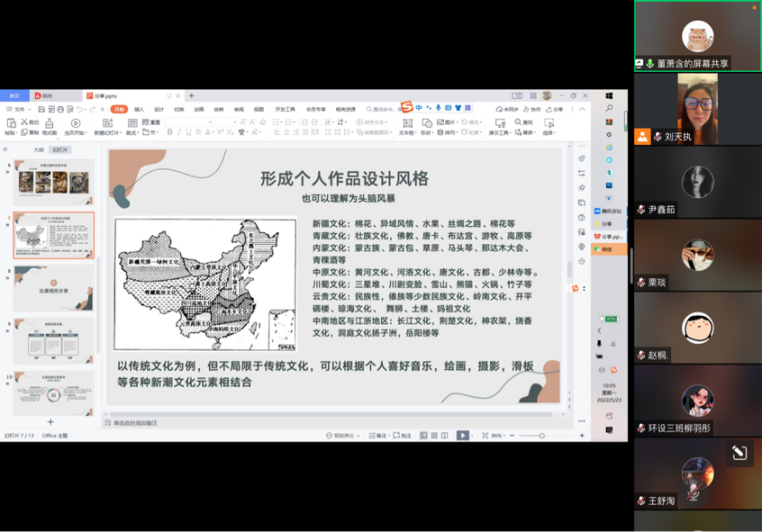Click the New Slide icon

107,123
